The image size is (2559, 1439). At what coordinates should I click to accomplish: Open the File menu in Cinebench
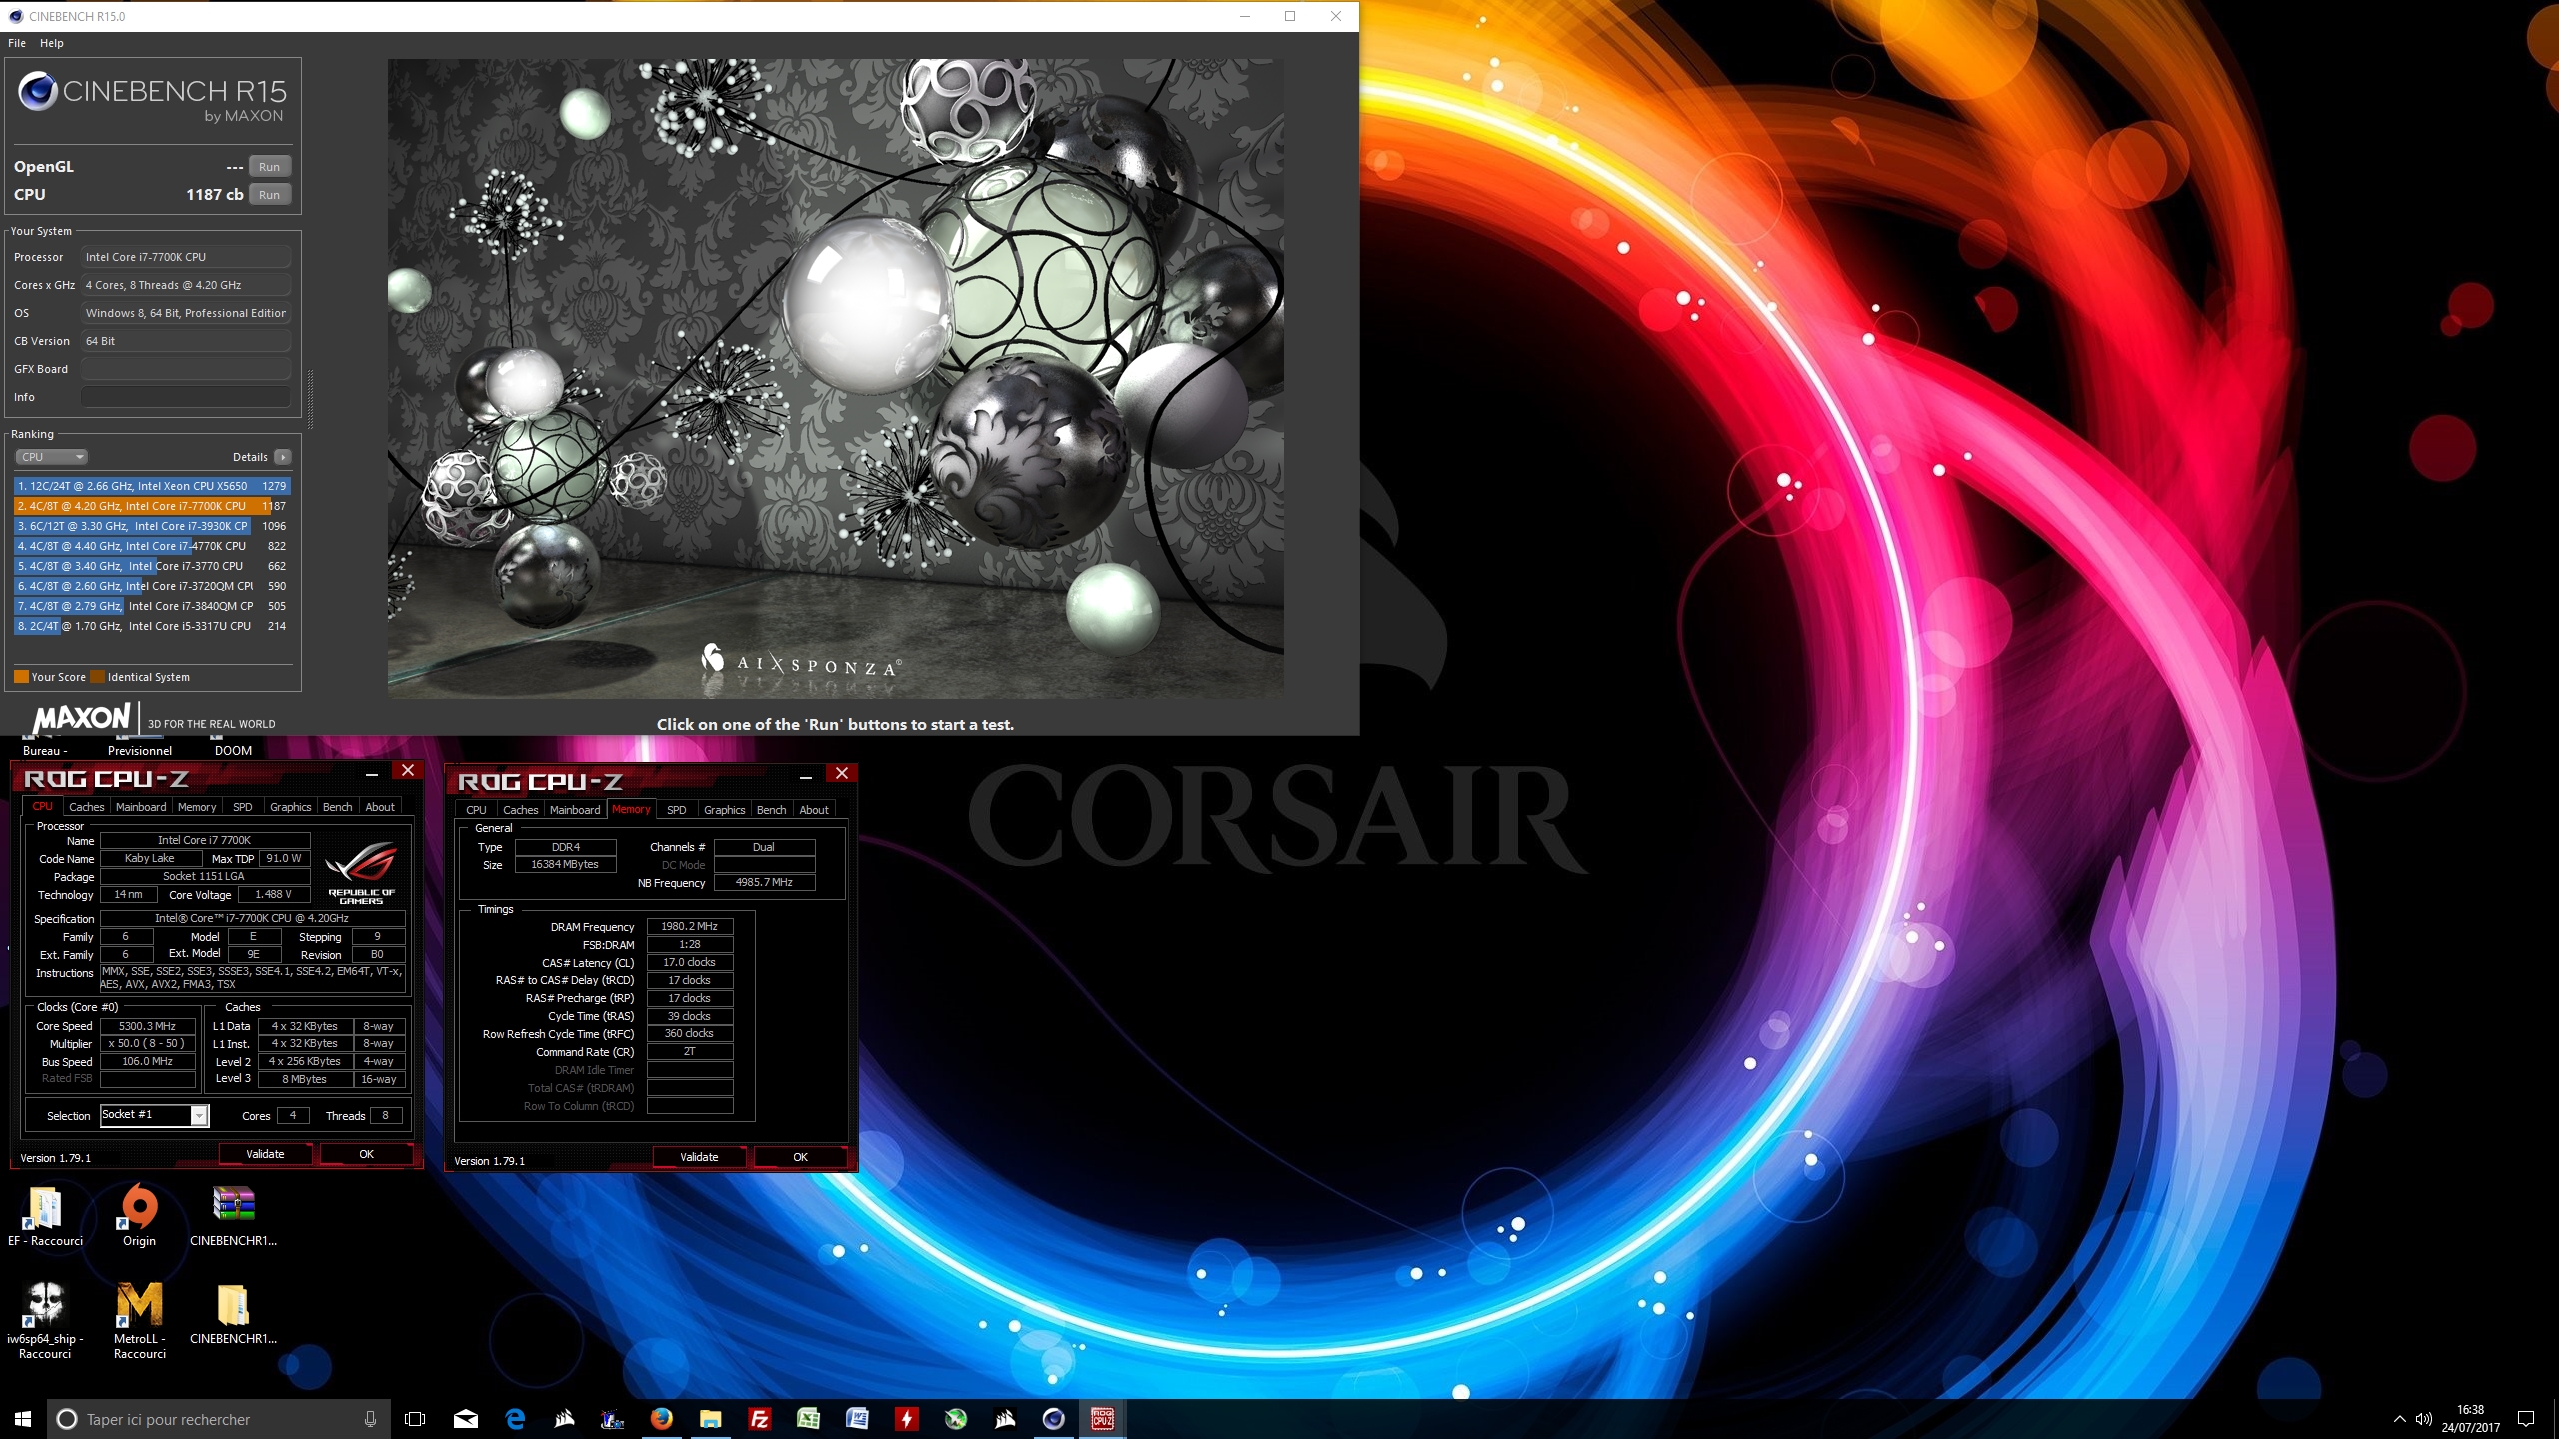17,43
